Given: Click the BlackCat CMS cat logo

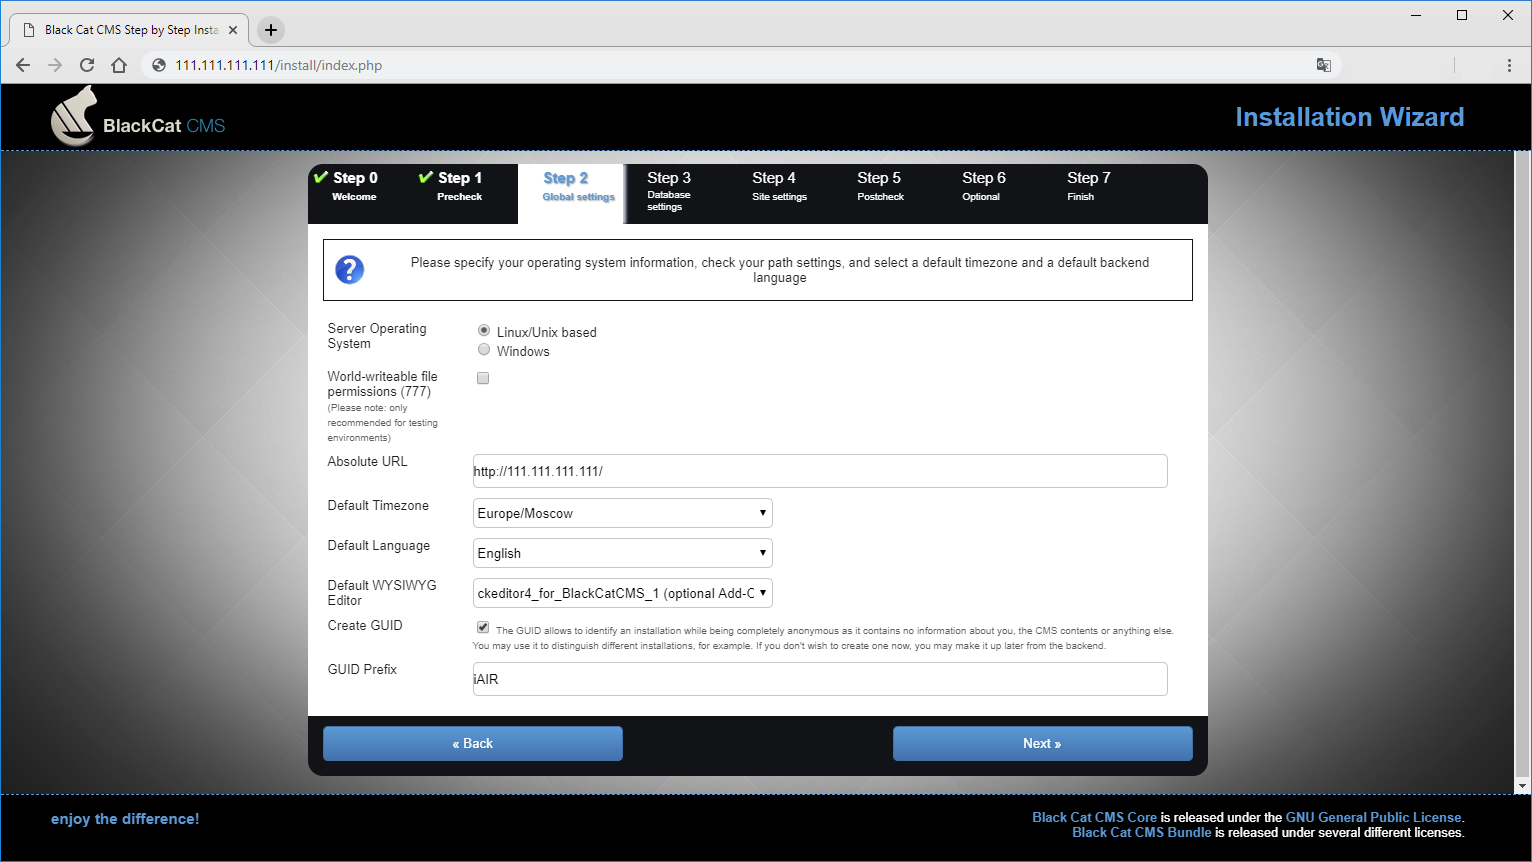Looking at the screenshot, I should click(x=75, y=117).
